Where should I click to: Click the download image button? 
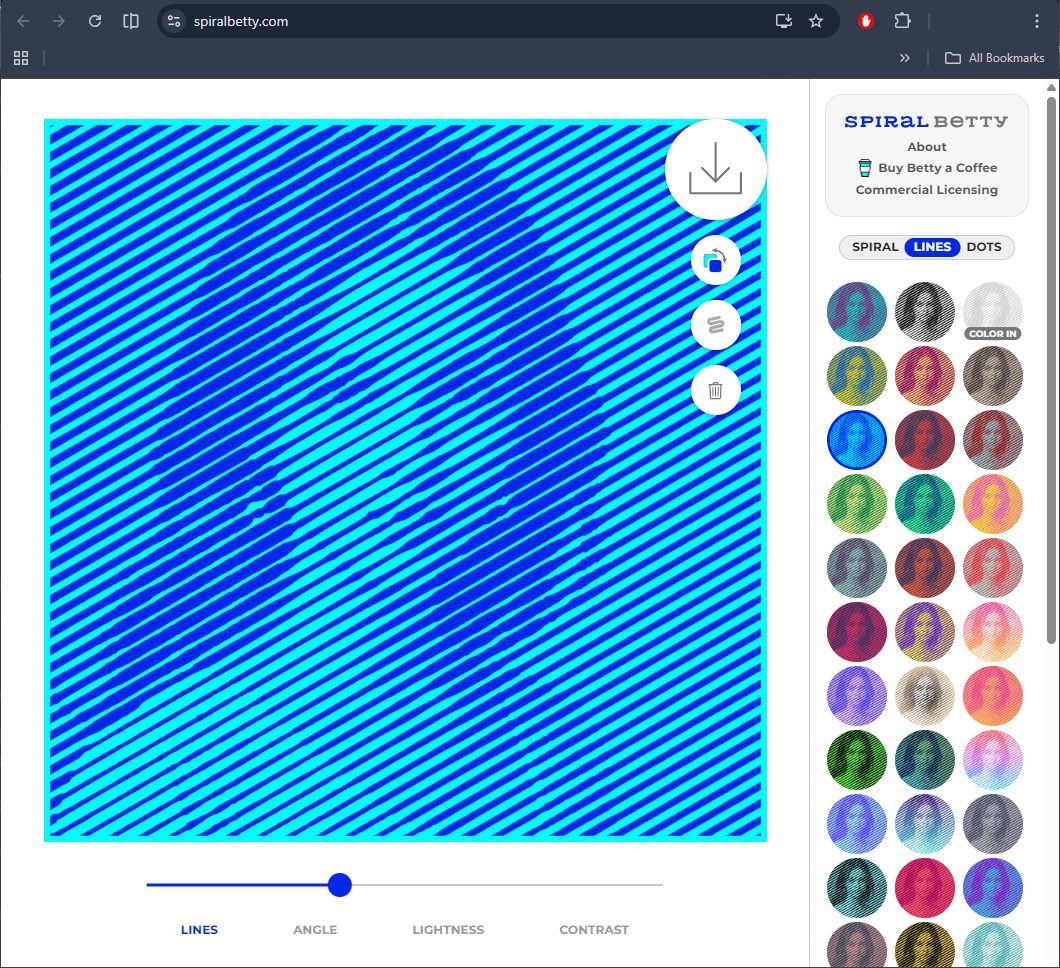[x=715, y=169]
